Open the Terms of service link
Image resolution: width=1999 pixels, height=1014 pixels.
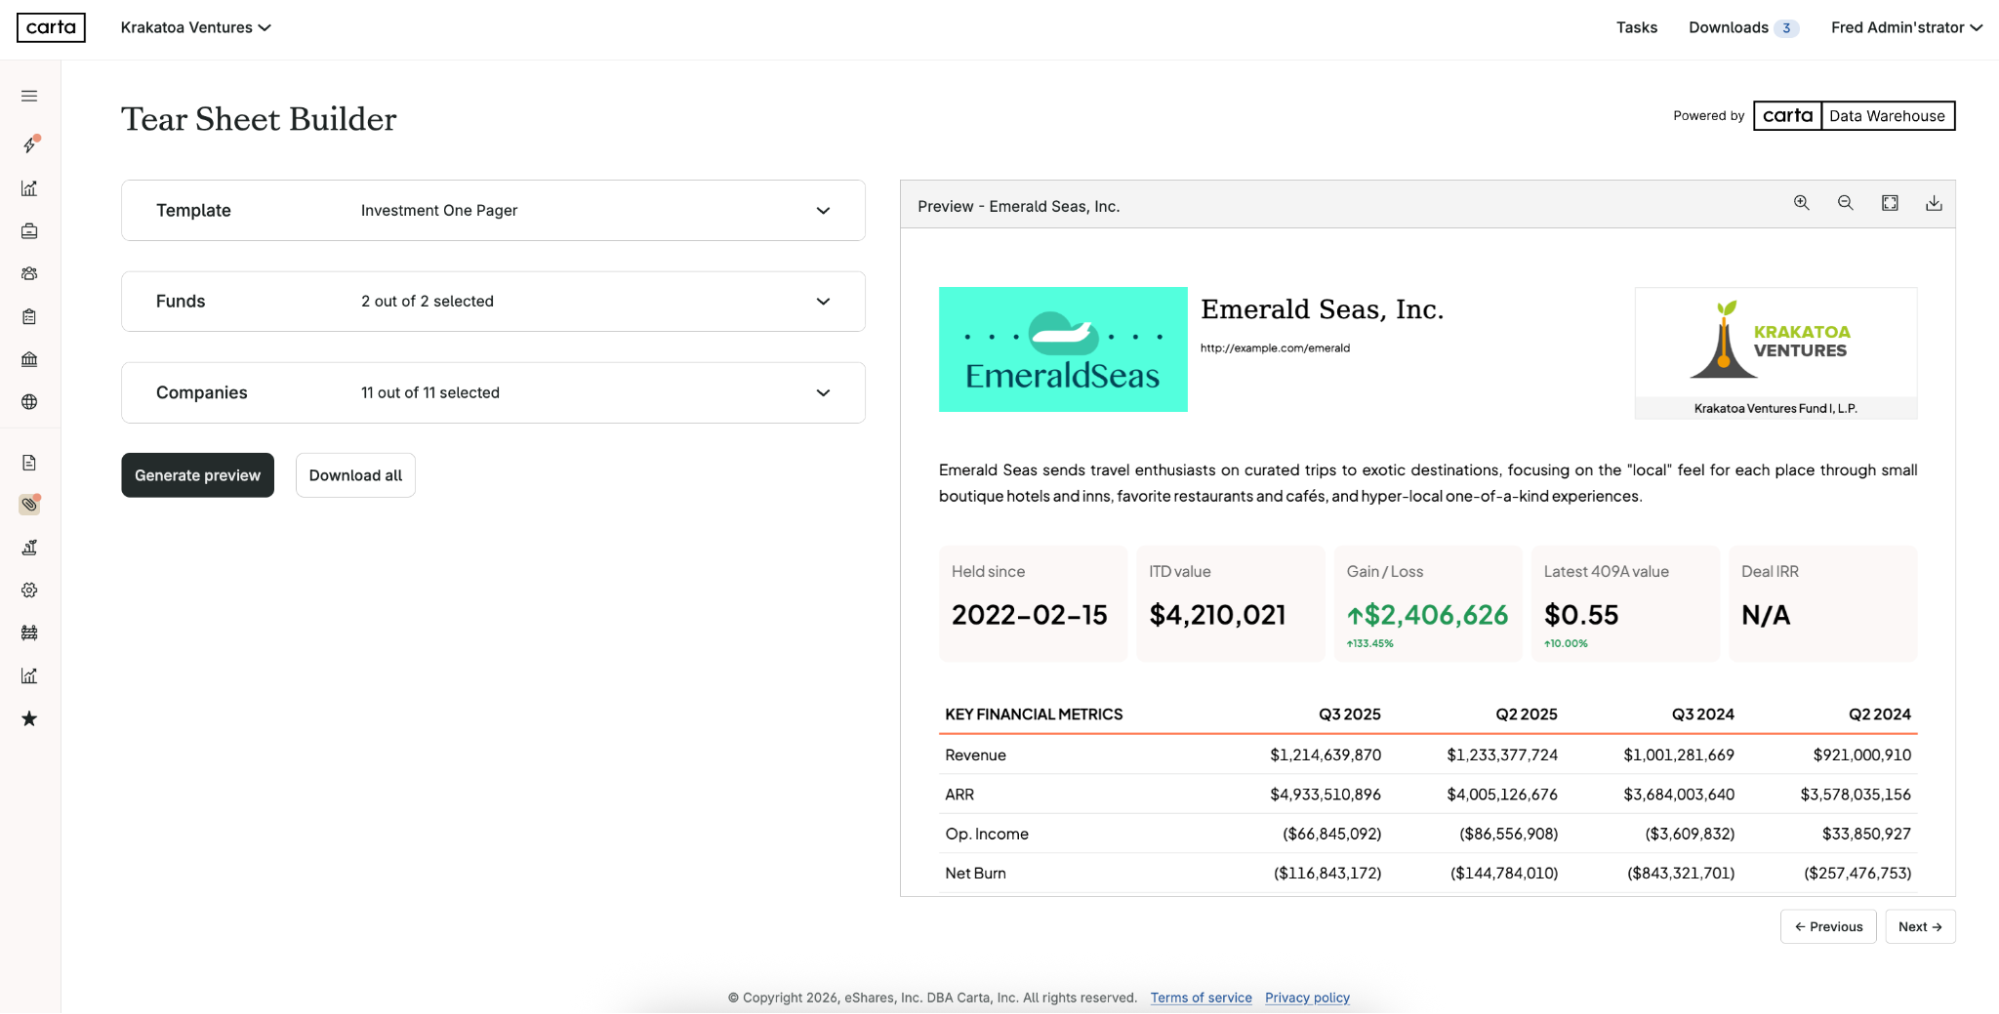1200,997
